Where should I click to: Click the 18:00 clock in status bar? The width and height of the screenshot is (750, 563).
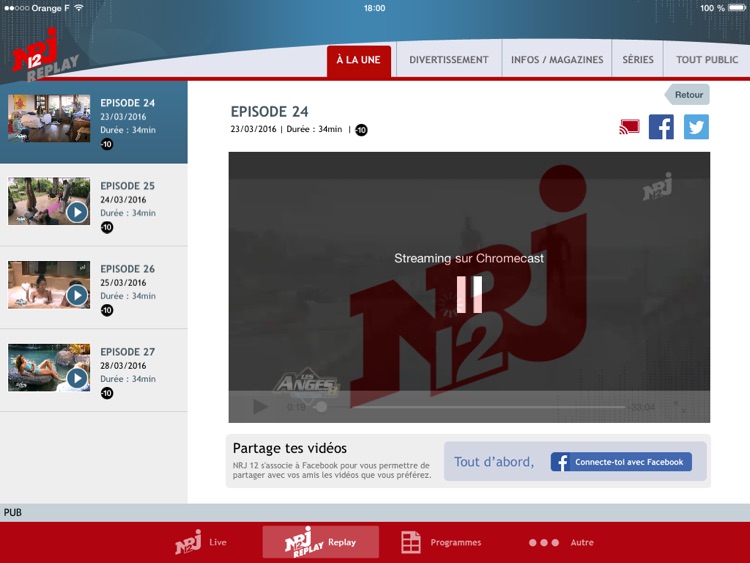click(375, 8)
